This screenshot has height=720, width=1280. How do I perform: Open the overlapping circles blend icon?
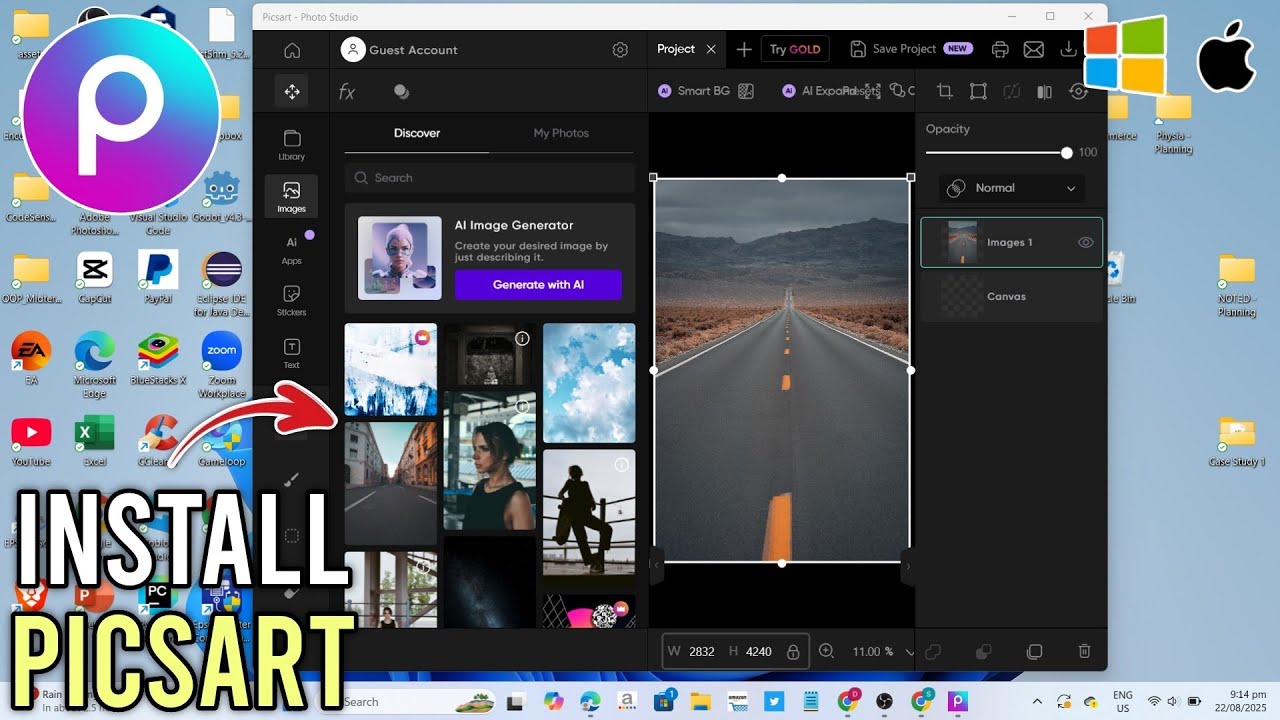[x=401, y=92]
